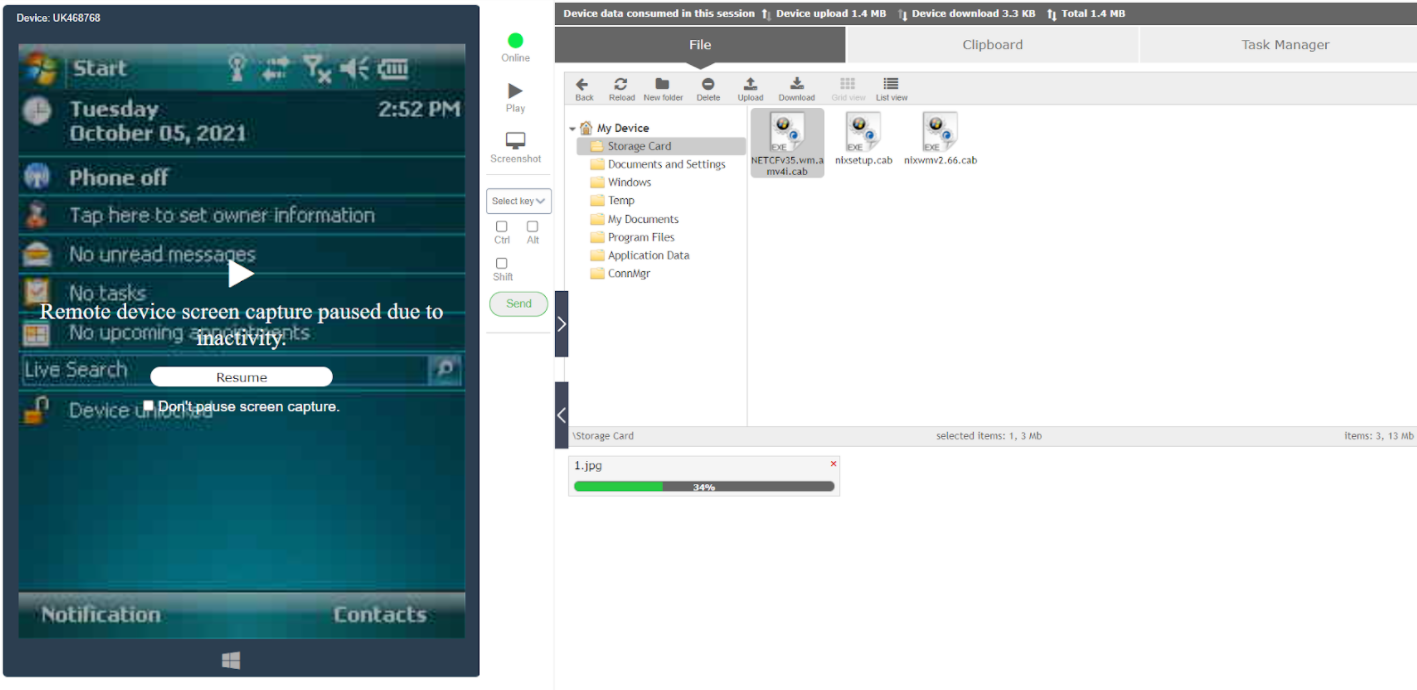
Task: Click the large play overlay on device screen
Action: click(240, 273)
